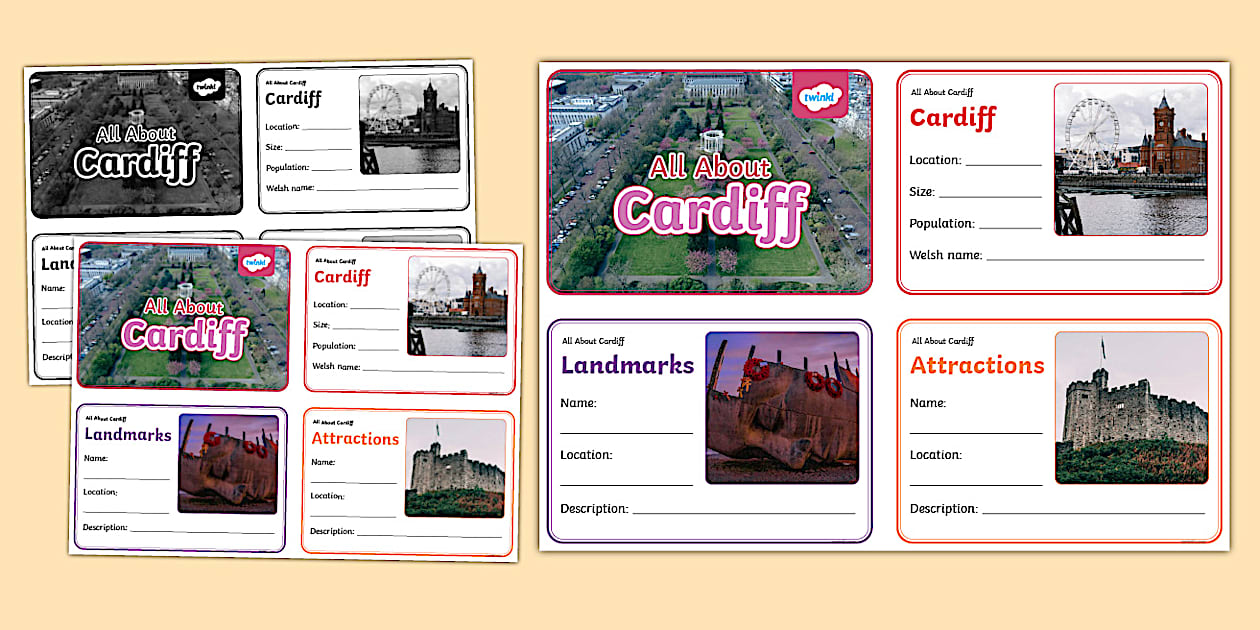Select the orange 'Attractions' heading
The image size is (1260, 630).
(x=975, y=365)
